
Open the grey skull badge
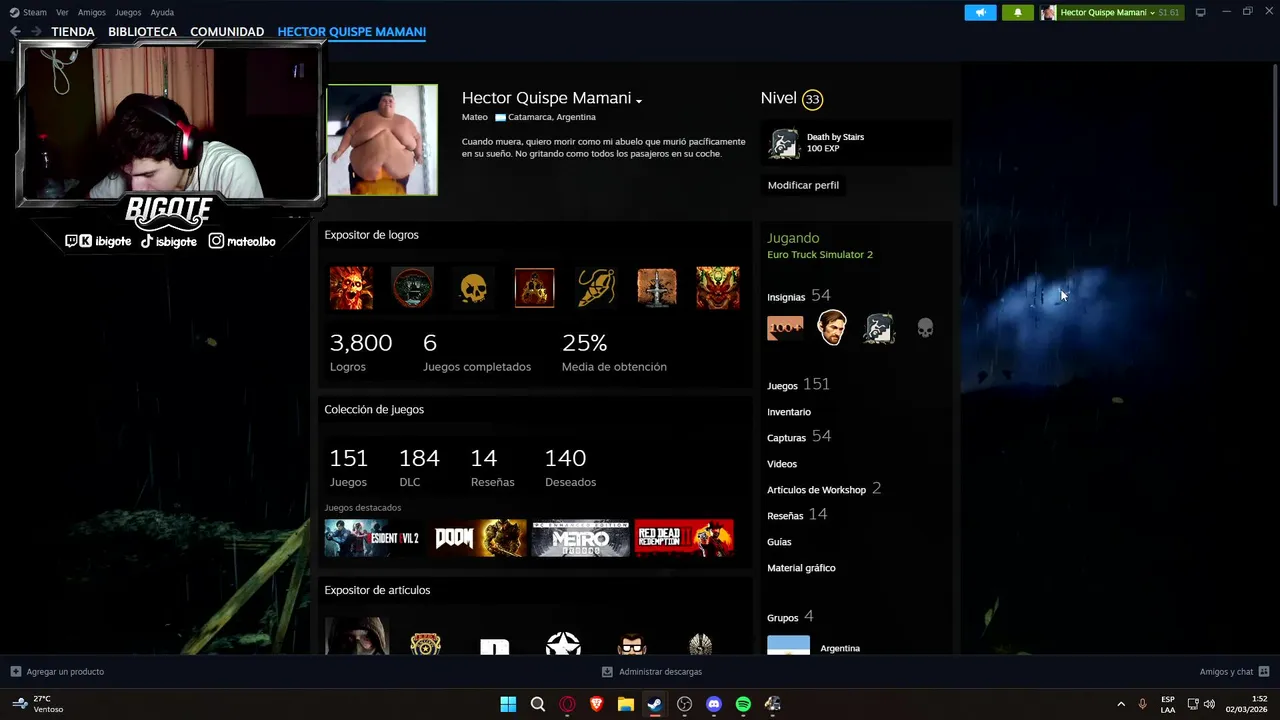(x=925, y=328)
